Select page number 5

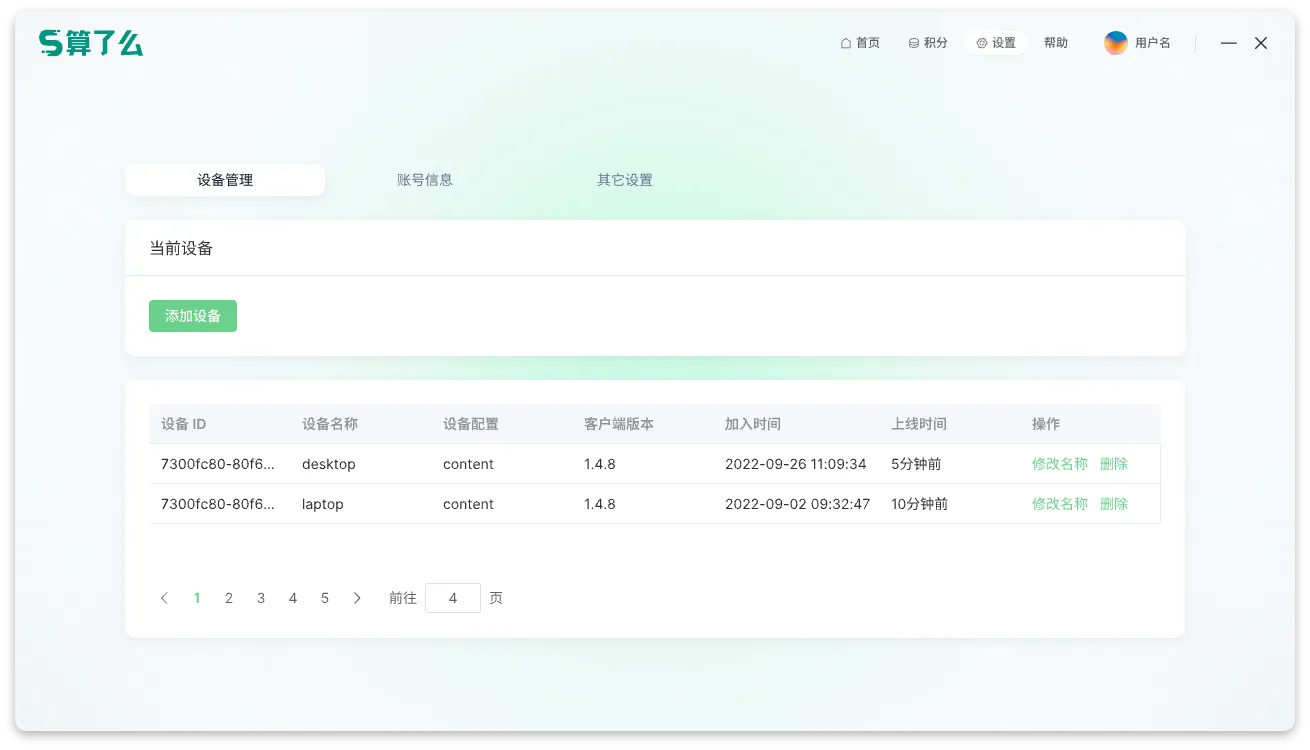pos(325,597)
